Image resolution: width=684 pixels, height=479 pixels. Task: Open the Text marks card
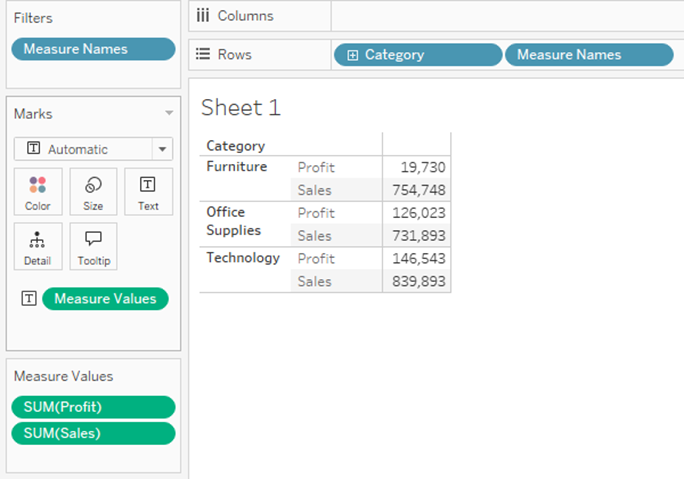[148, 192]
